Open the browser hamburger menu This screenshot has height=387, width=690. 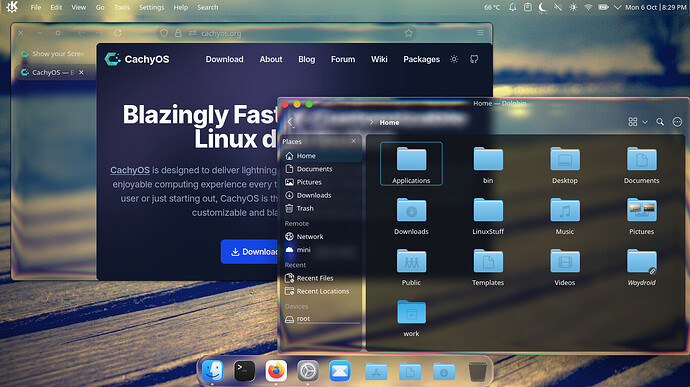(480, 33)
